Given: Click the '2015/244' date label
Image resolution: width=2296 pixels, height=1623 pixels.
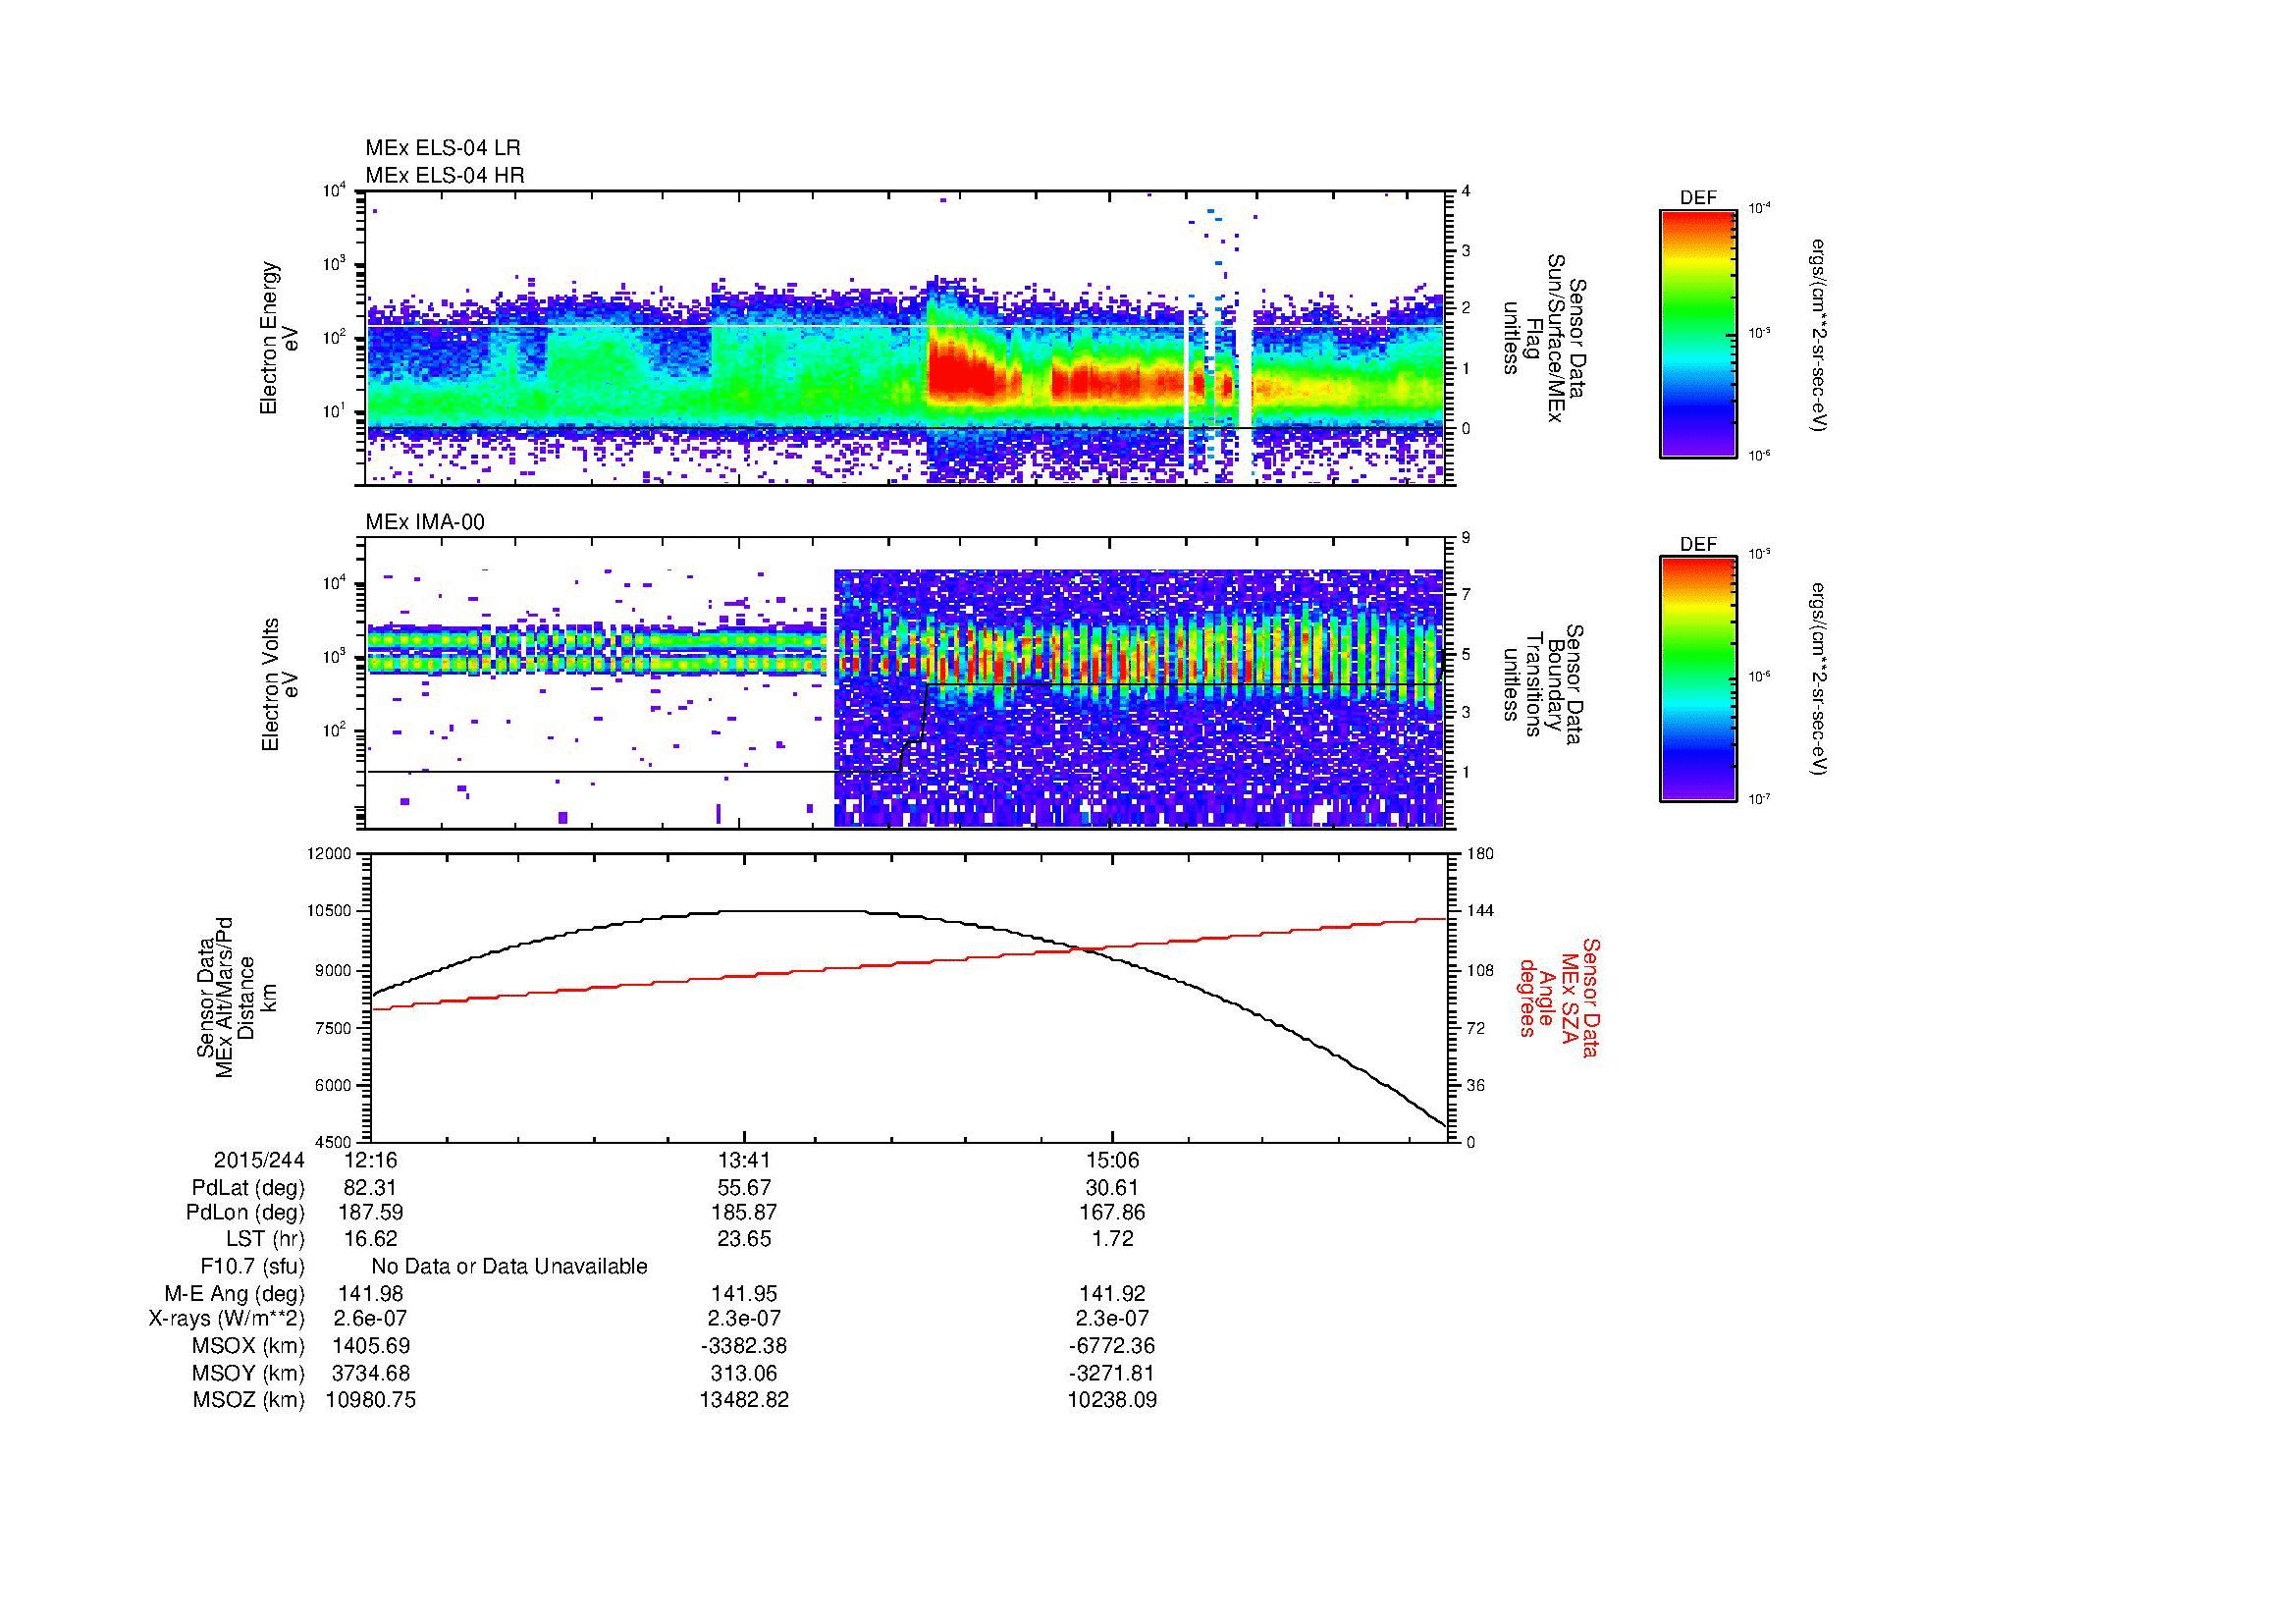Looking at the screenshot, I should pos(259,1161).
